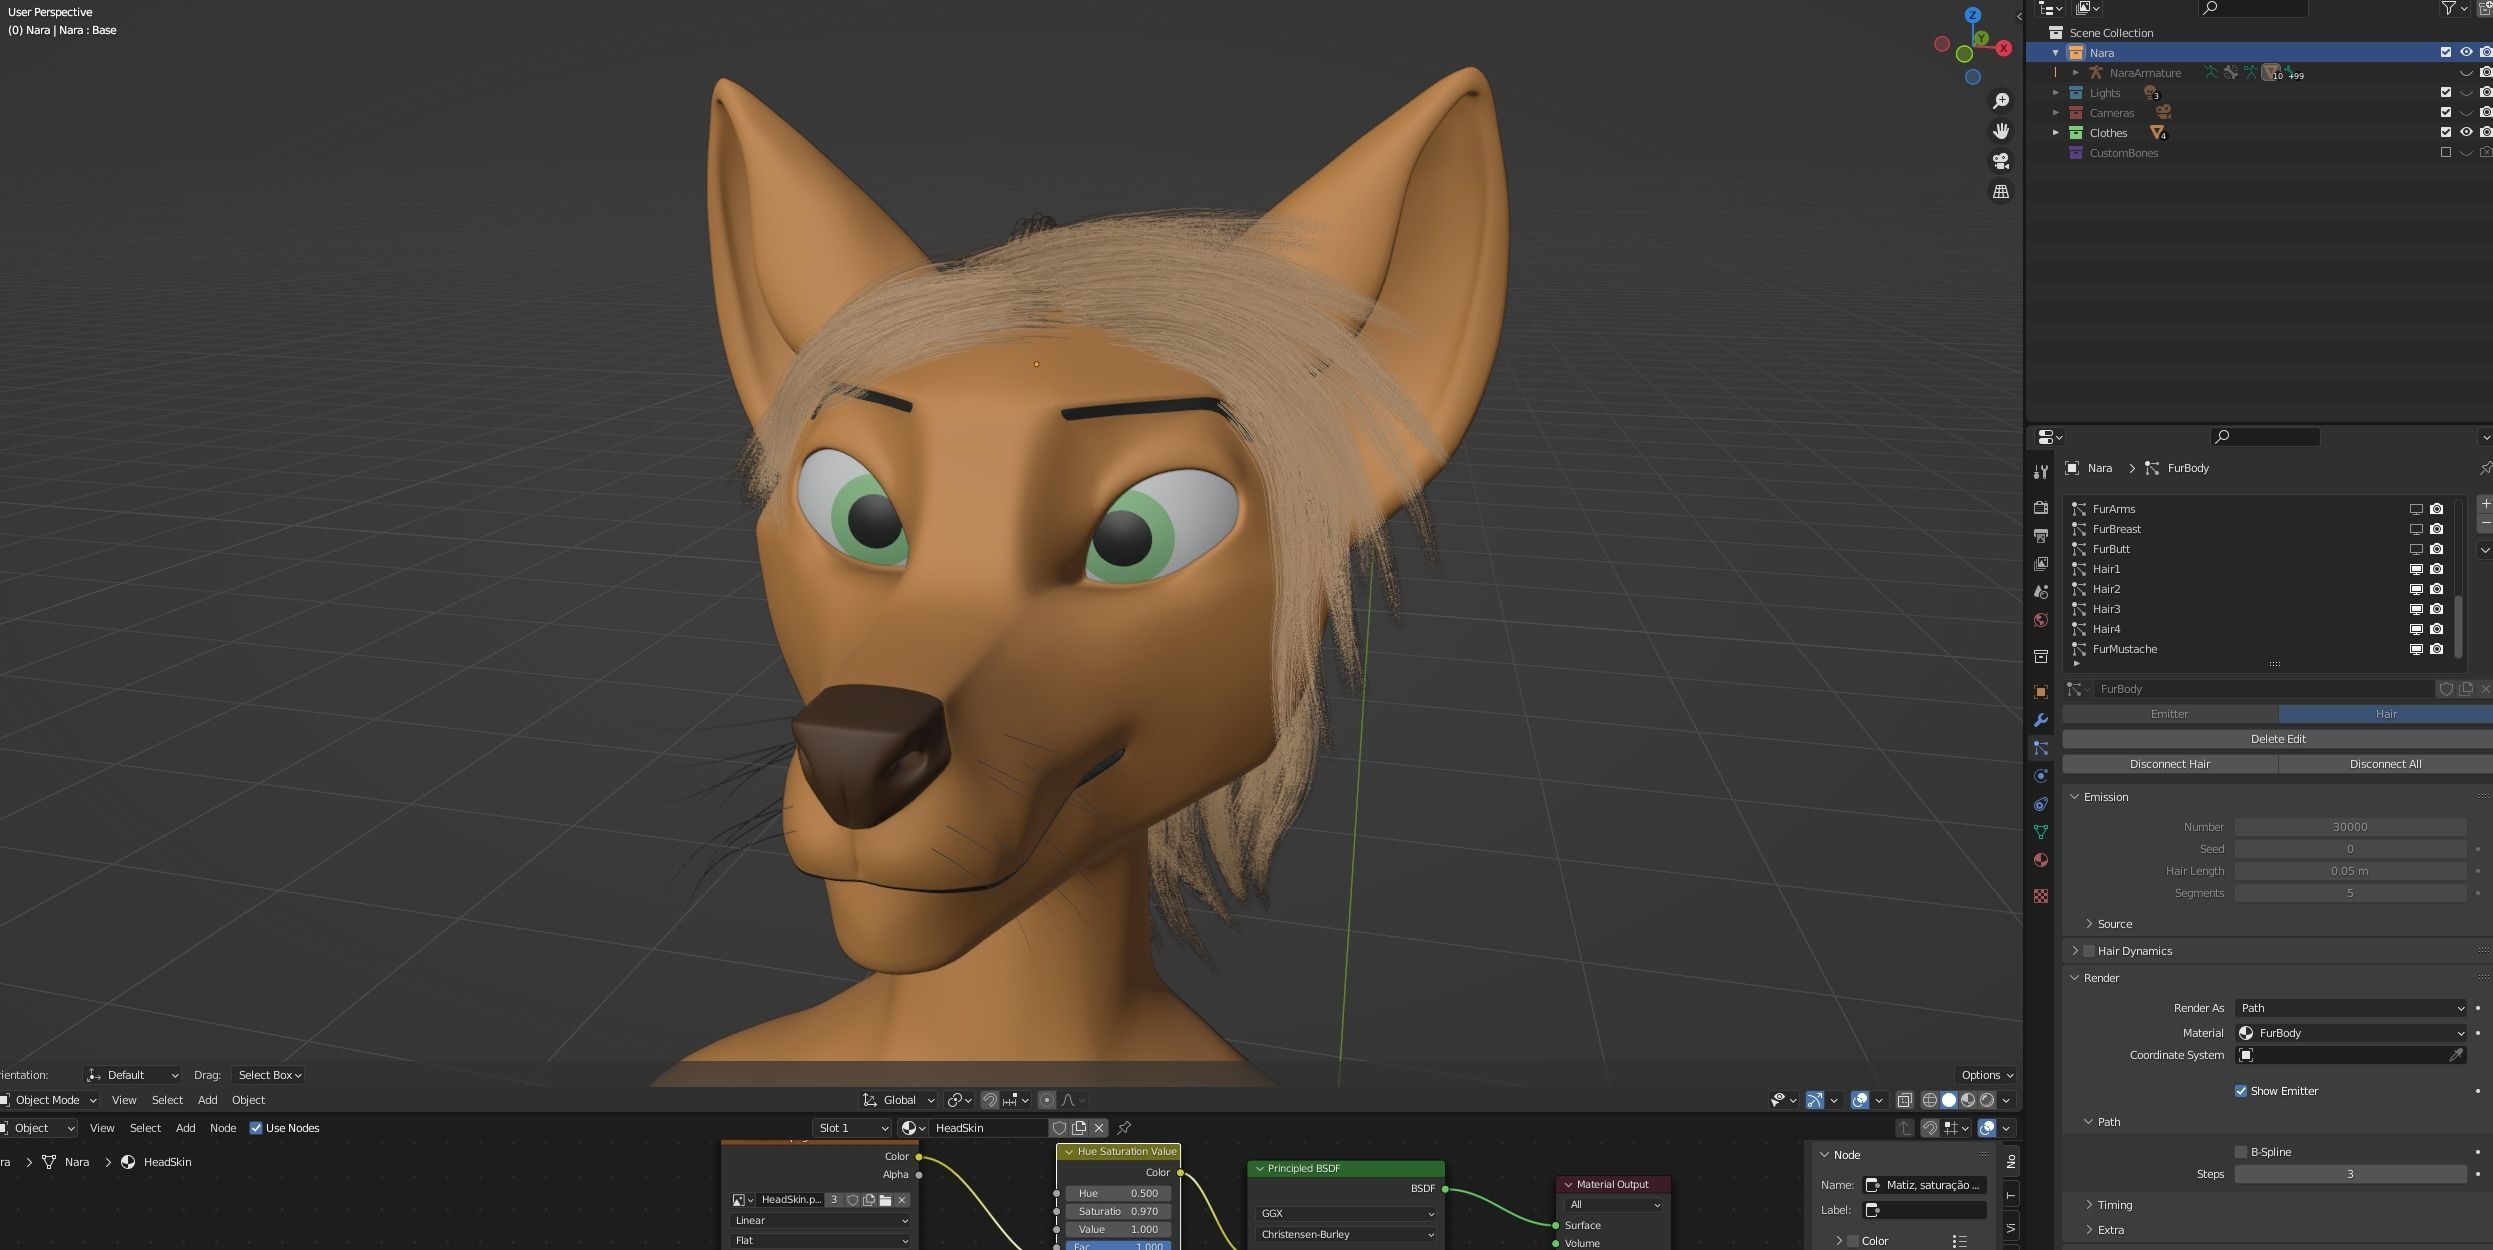Open the Select Box drag dropdown

coord(268,1075)
